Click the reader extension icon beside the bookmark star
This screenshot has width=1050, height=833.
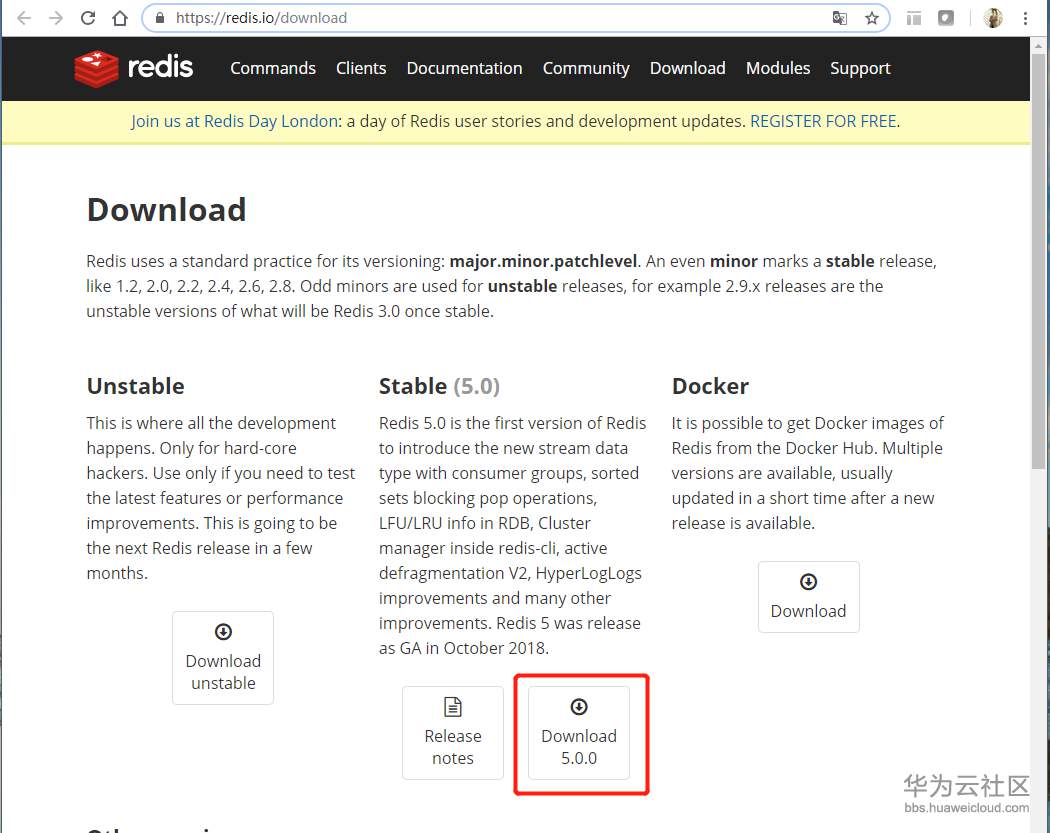click(x=913, y=18)
